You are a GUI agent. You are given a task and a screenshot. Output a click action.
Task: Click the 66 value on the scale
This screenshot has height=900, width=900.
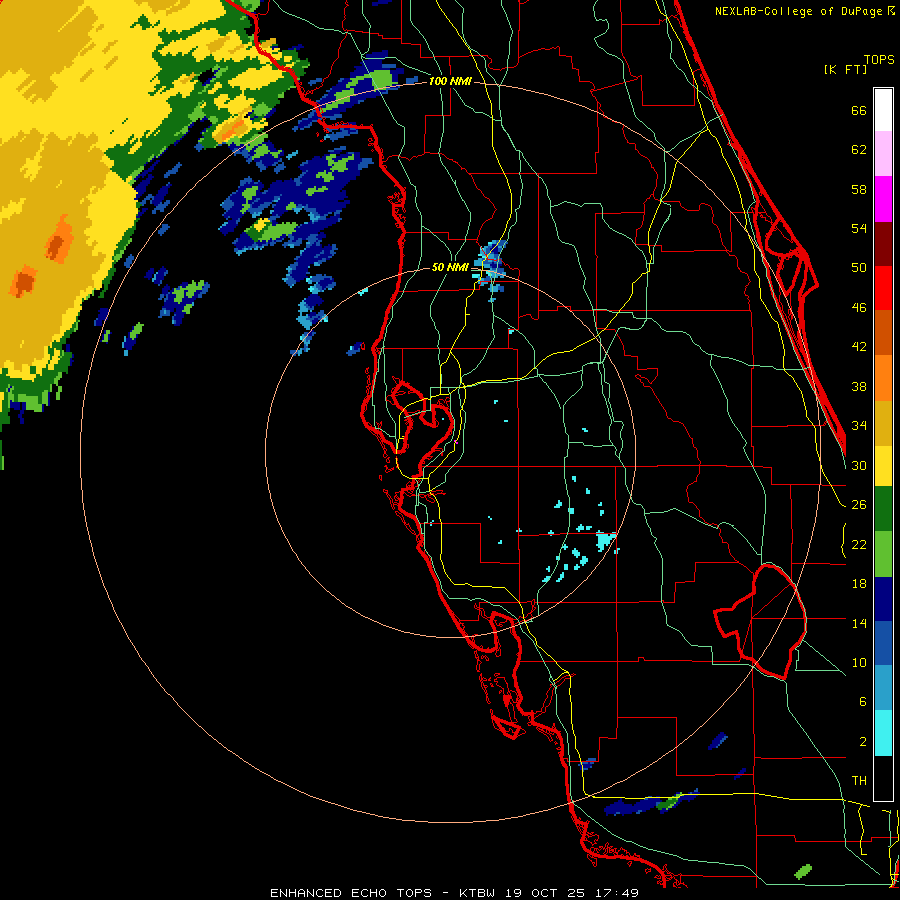(859, 110)
